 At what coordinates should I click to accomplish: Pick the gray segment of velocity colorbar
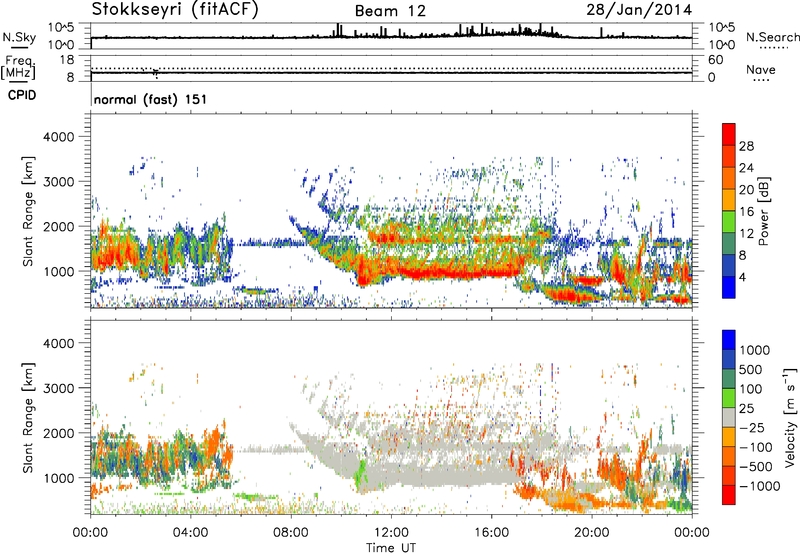(x=729, y=417)
